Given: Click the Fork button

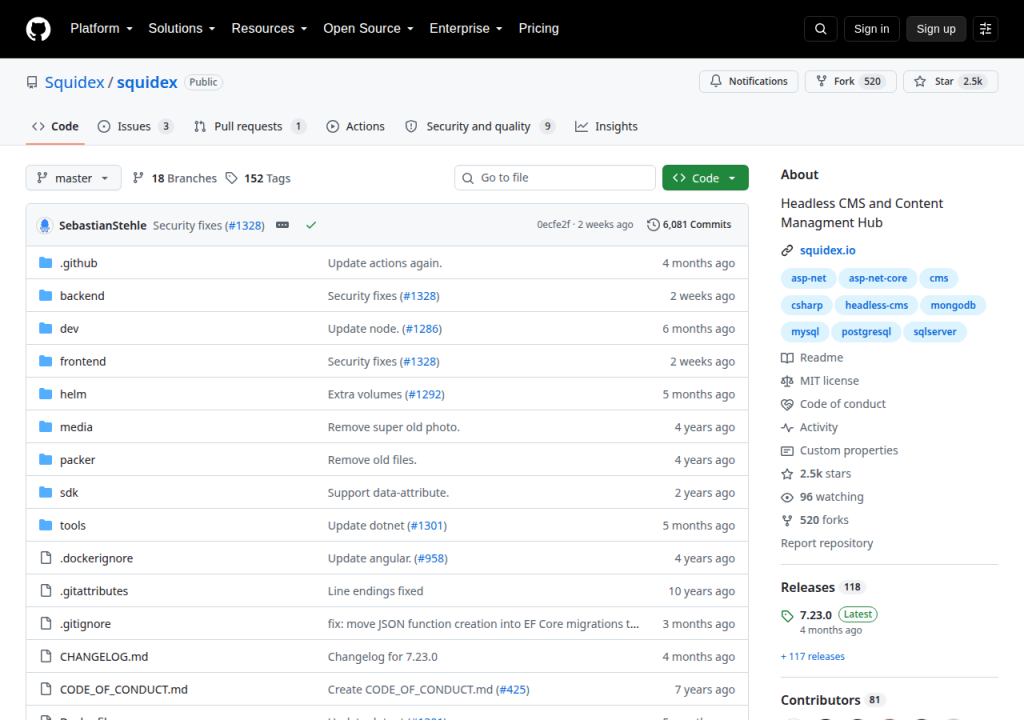Looking at the screenshot, I should point(850,81).
